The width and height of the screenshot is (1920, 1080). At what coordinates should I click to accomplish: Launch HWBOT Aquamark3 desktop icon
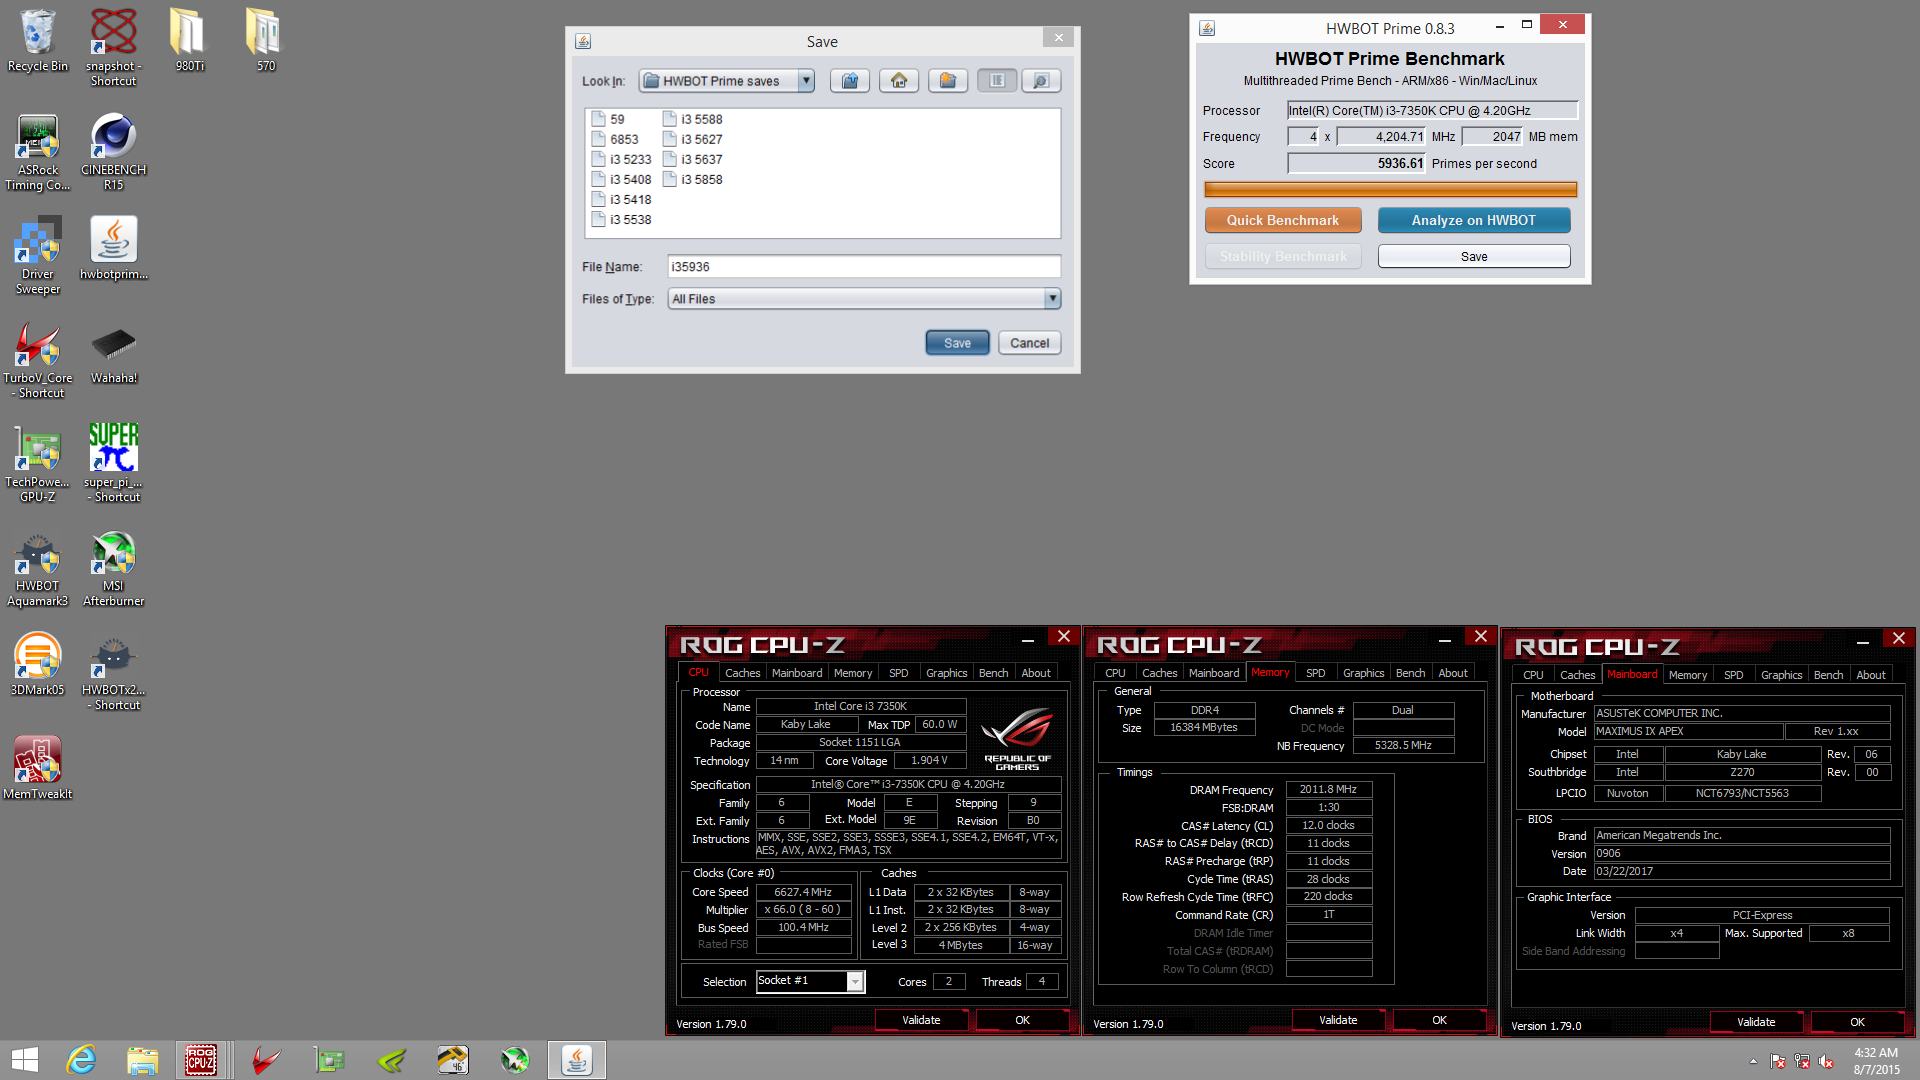coord(38,568)
